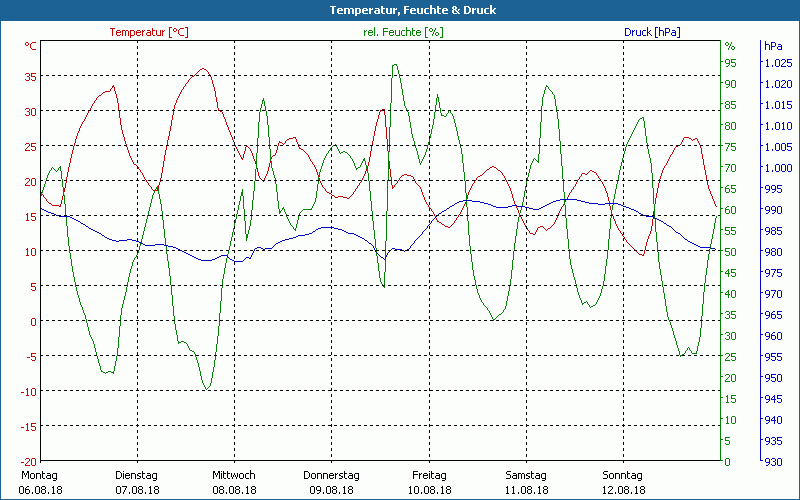Image resolution: width=800 pixels, height=500 pixels.
Task: Click the date '08.08.18'
Action: (x=234, y=490)
